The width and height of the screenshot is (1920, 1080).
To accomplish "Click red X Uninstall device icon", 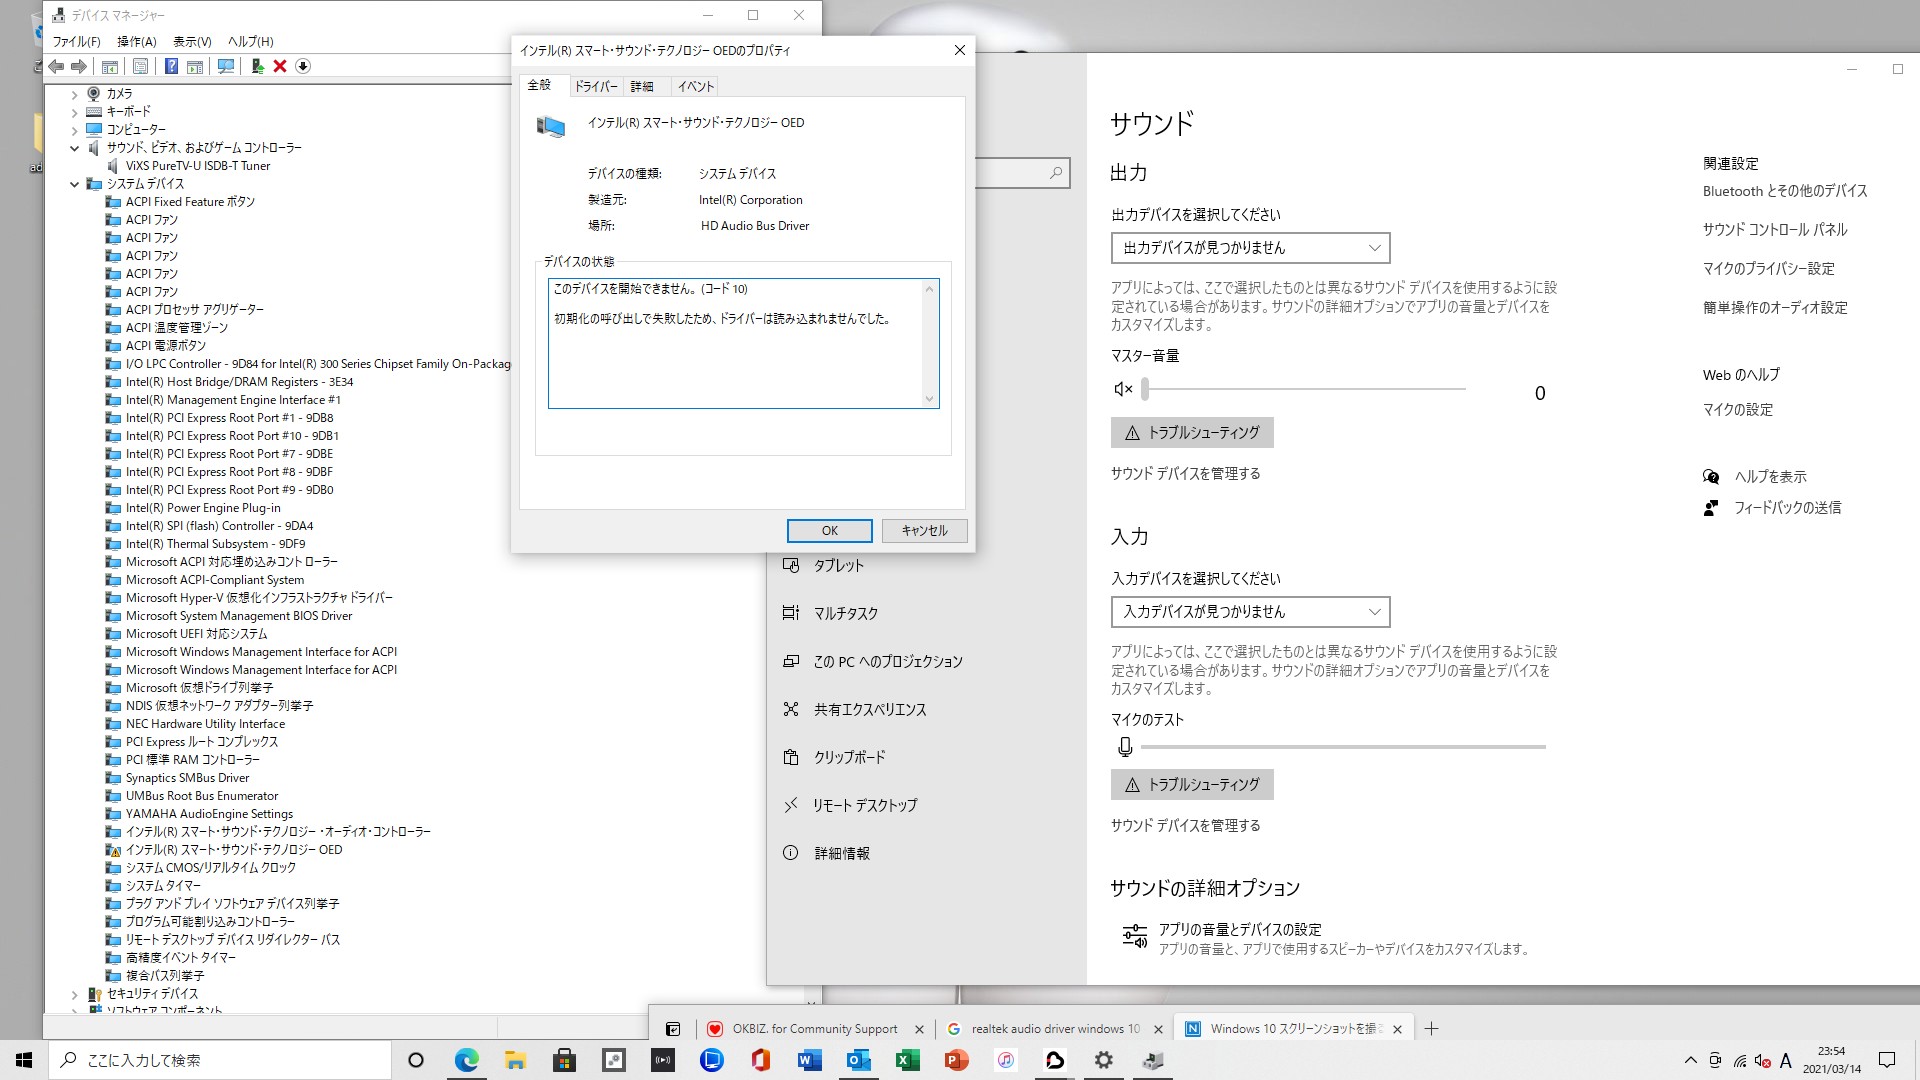I will (x=280, y=66).
